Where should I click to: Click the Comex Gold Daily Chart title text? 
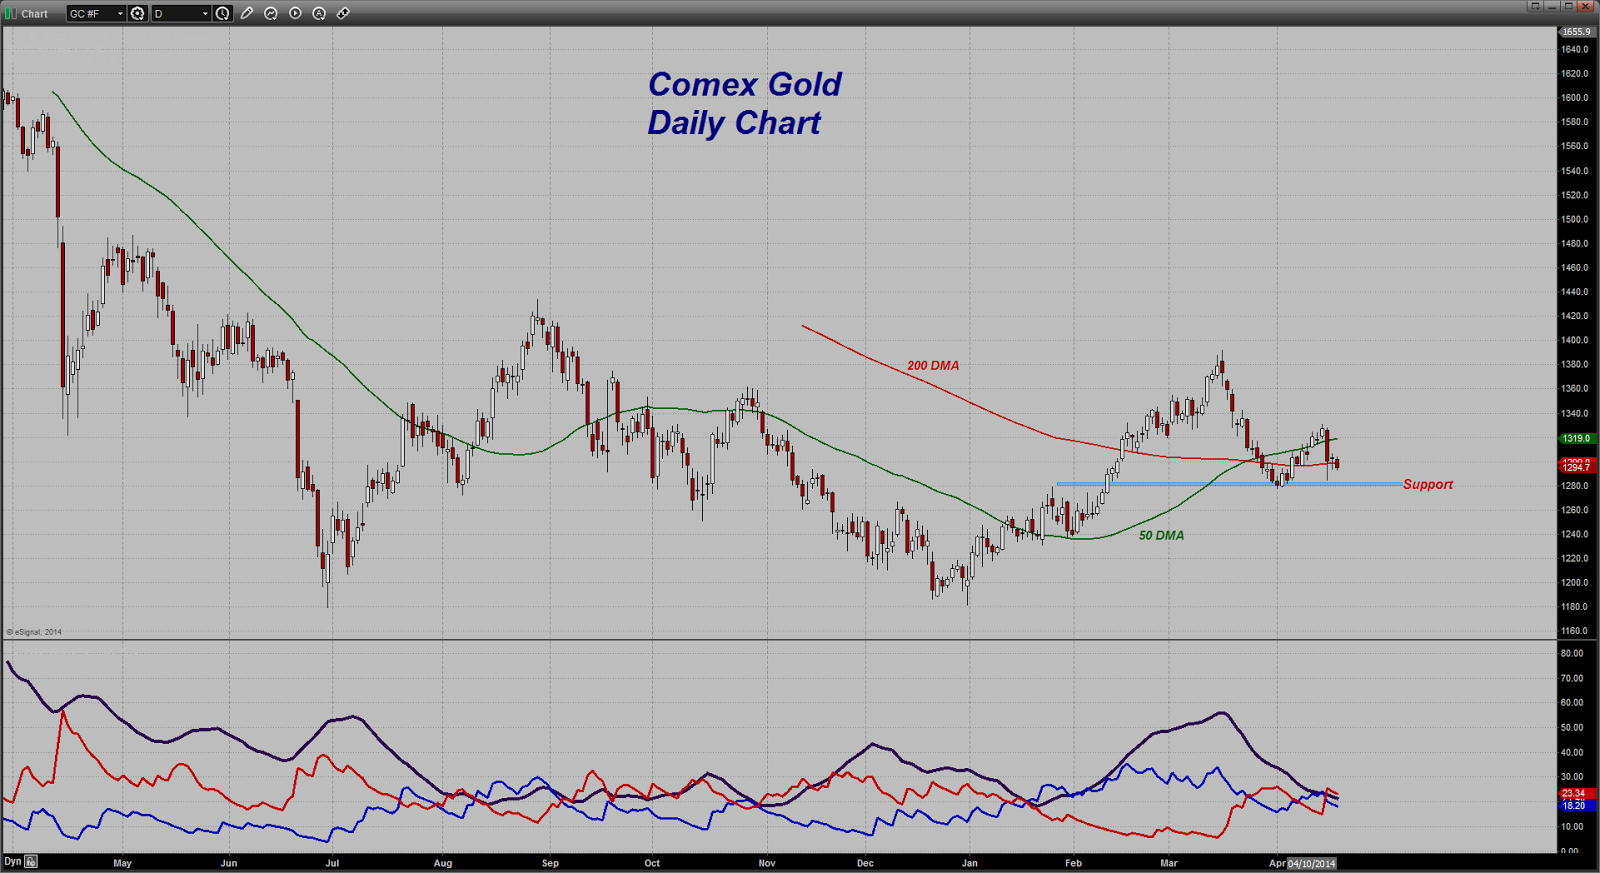(744, 103)
